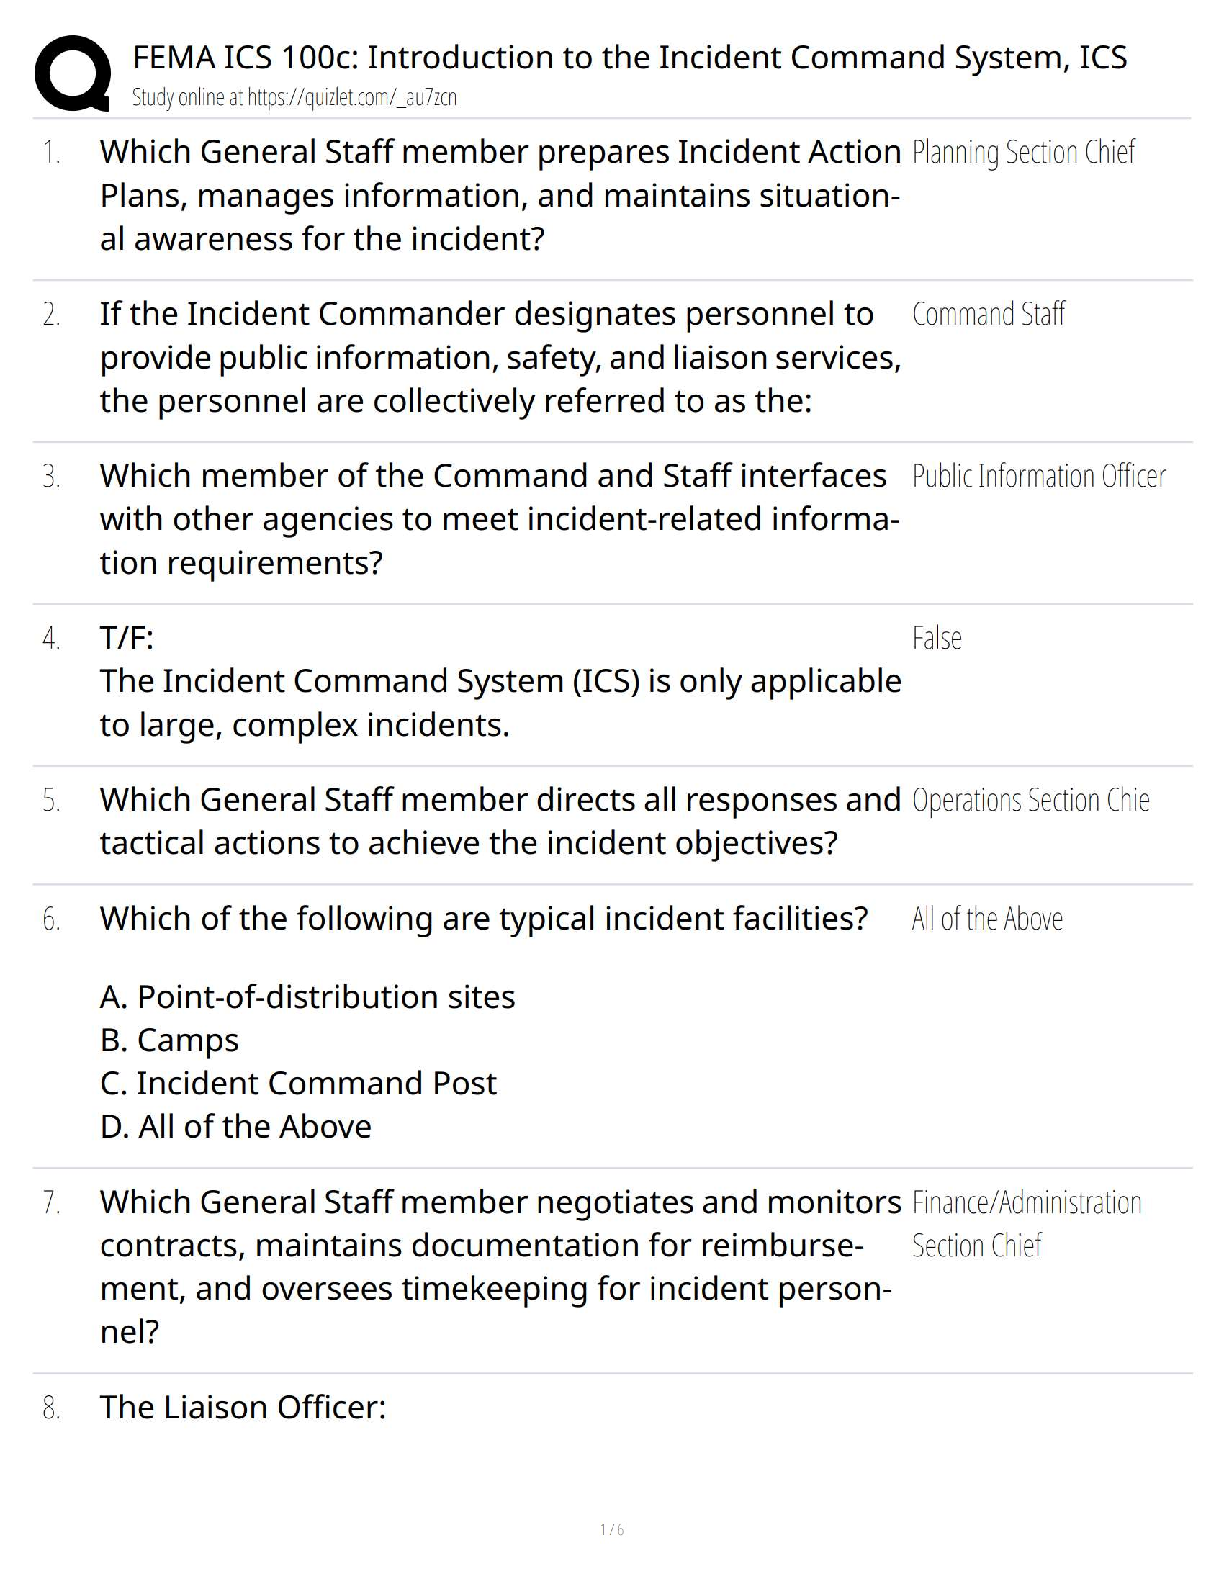
Task: Click the Quizlet Q logo icon
Action: pos(71,72)
